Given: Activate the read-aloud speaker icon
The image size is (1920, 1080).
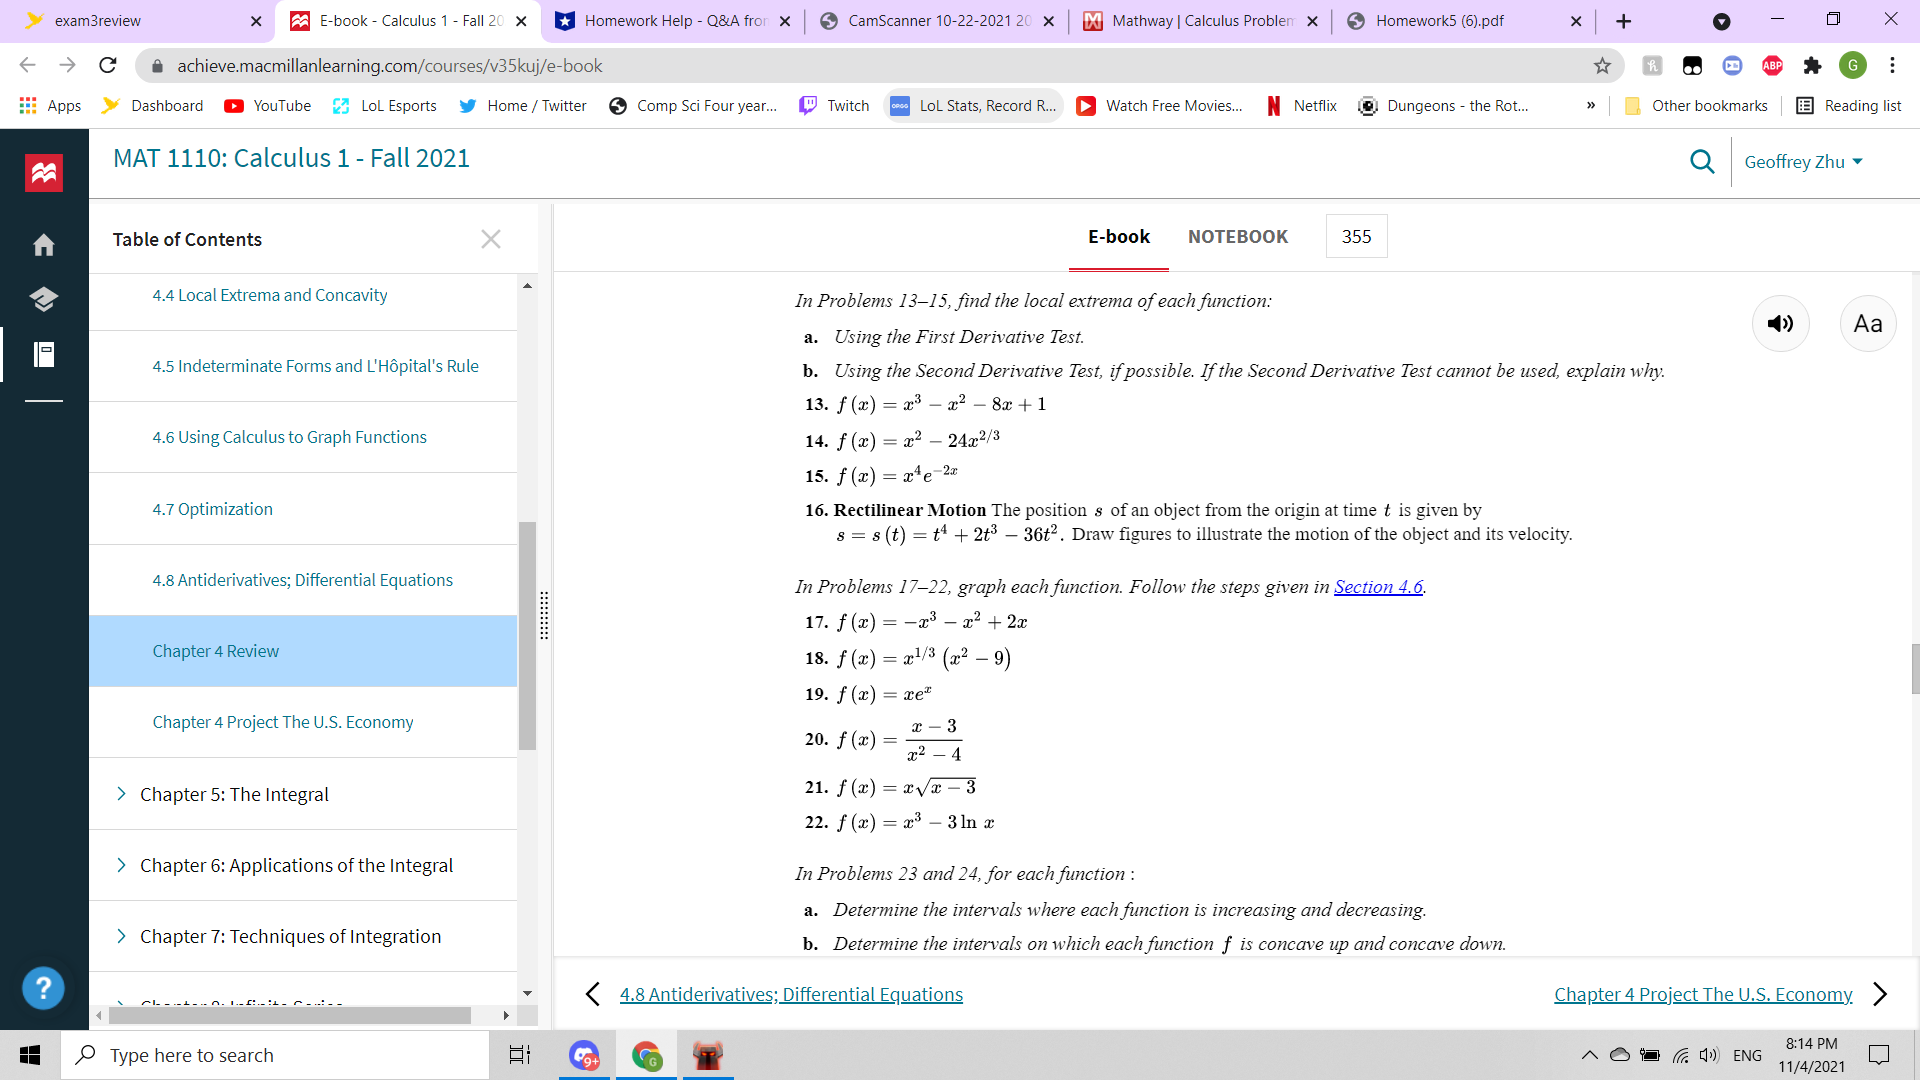Looking at the screenshot, I should [x=1781, y=323].
